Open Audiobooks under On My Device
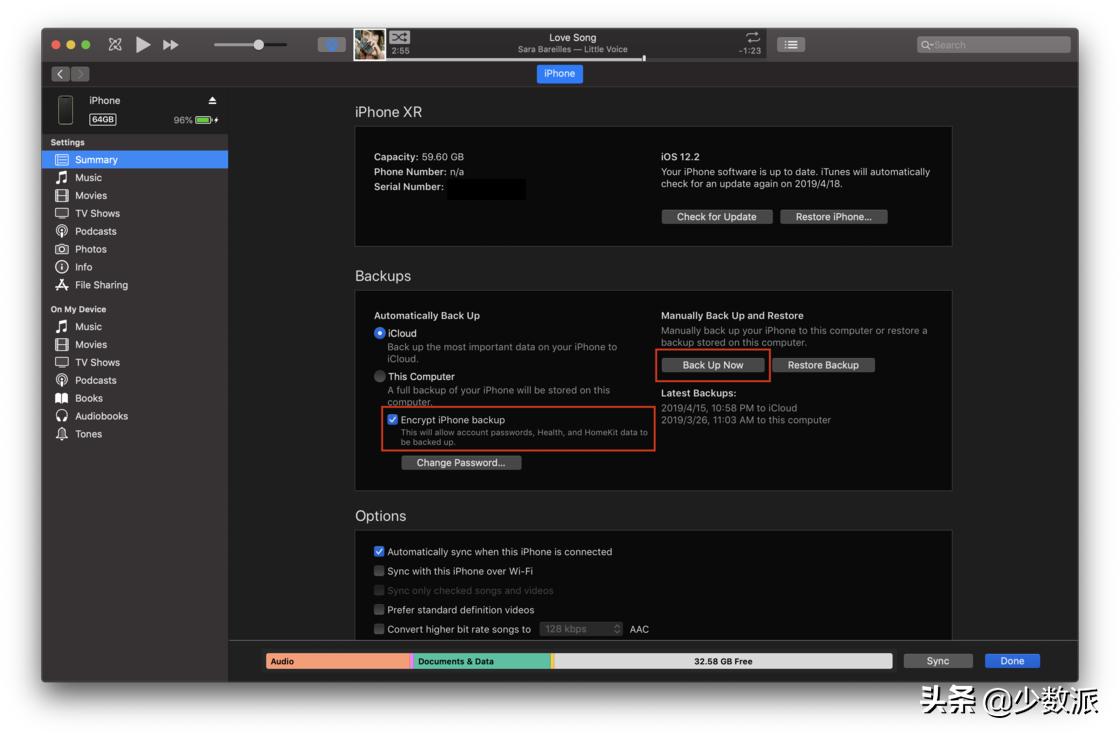Viewport: 1120px width, 737px height. (100, 416)
